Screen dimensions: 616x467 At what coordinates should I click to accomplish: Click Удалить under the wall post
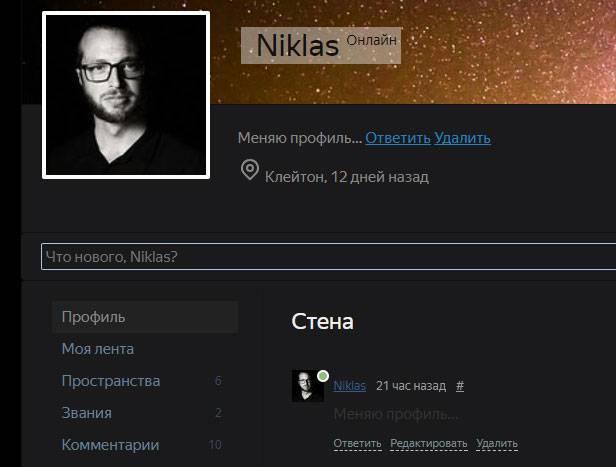pos(497,443)
